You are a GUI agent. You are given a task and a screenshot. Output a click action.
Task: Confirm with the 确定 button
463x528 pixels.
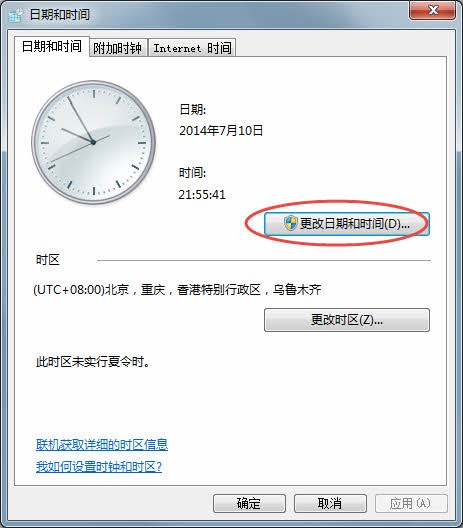click(x=249, y=503)
